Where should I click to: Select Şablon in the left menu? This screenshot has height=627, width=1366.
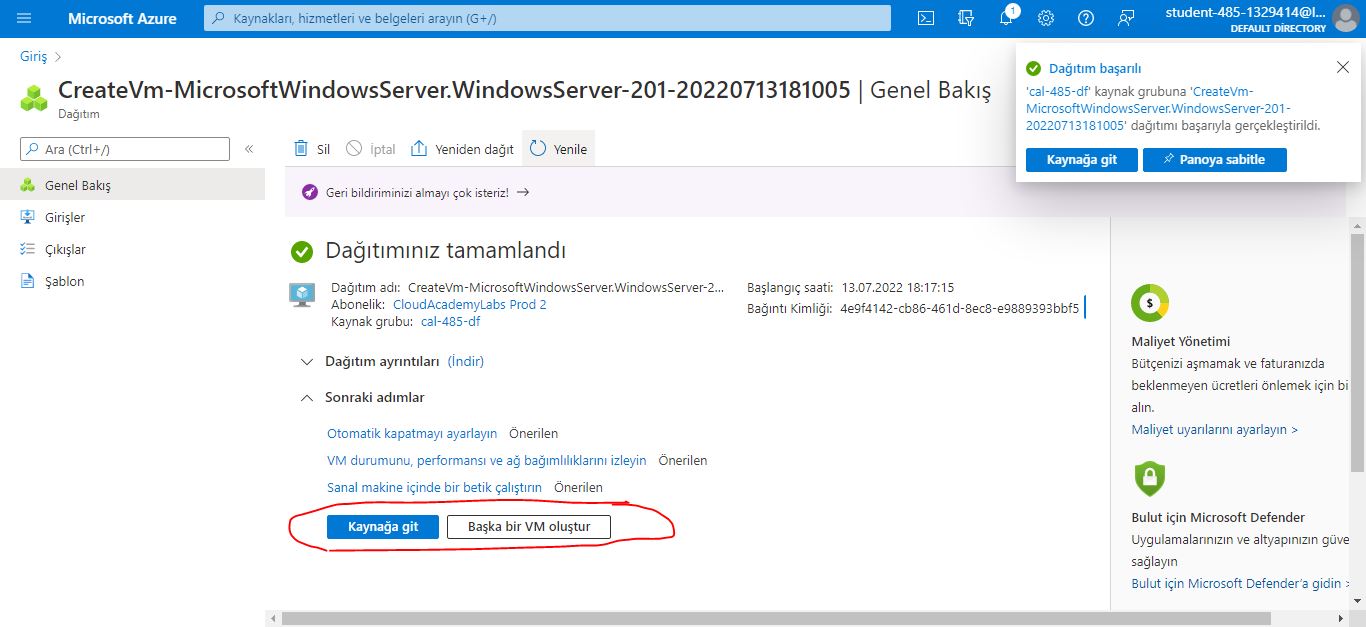click(x=132, y=281)
